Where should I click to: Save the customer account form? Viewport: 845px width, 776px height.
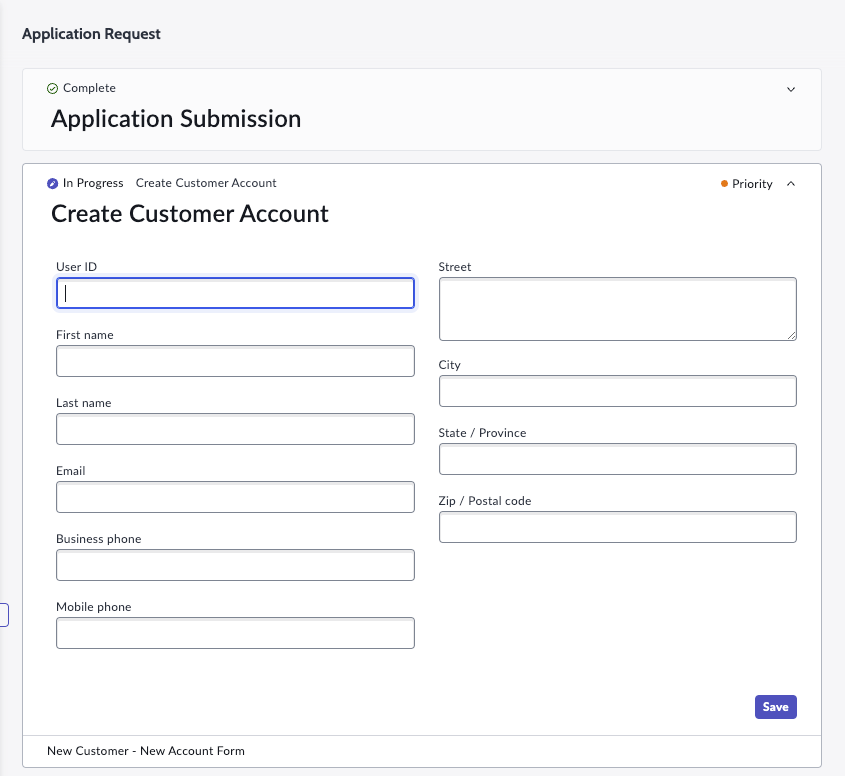[x=775, y=707]
